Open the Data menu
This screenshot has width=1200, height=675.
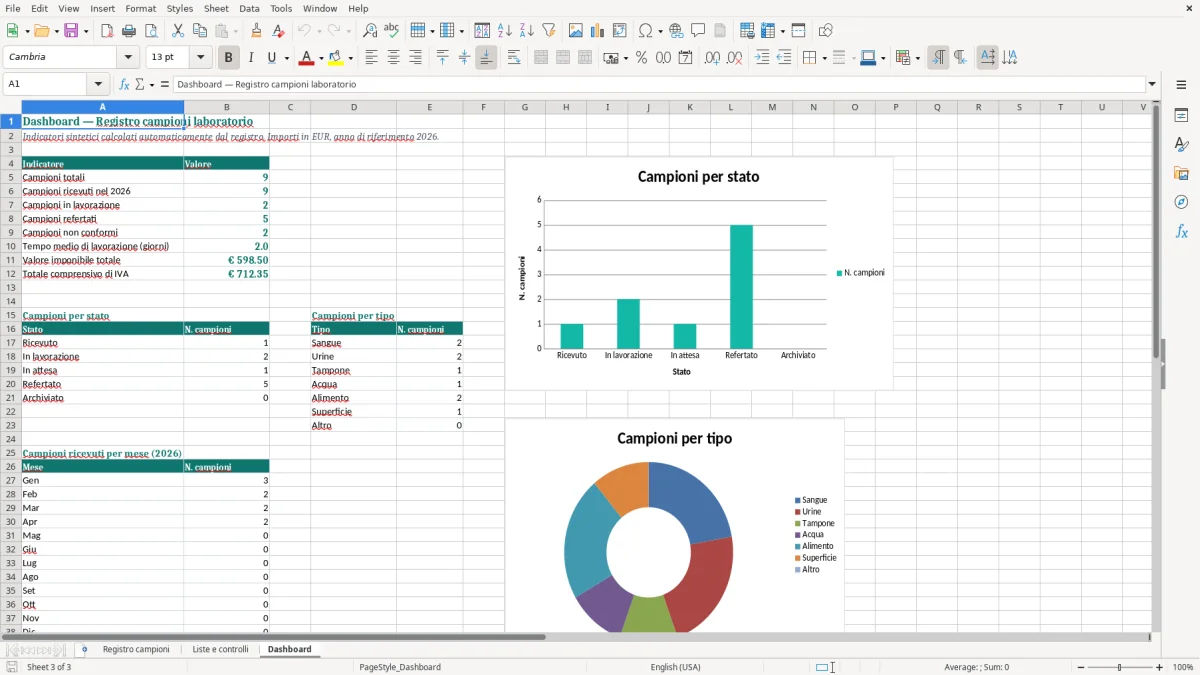pos(249,8)
